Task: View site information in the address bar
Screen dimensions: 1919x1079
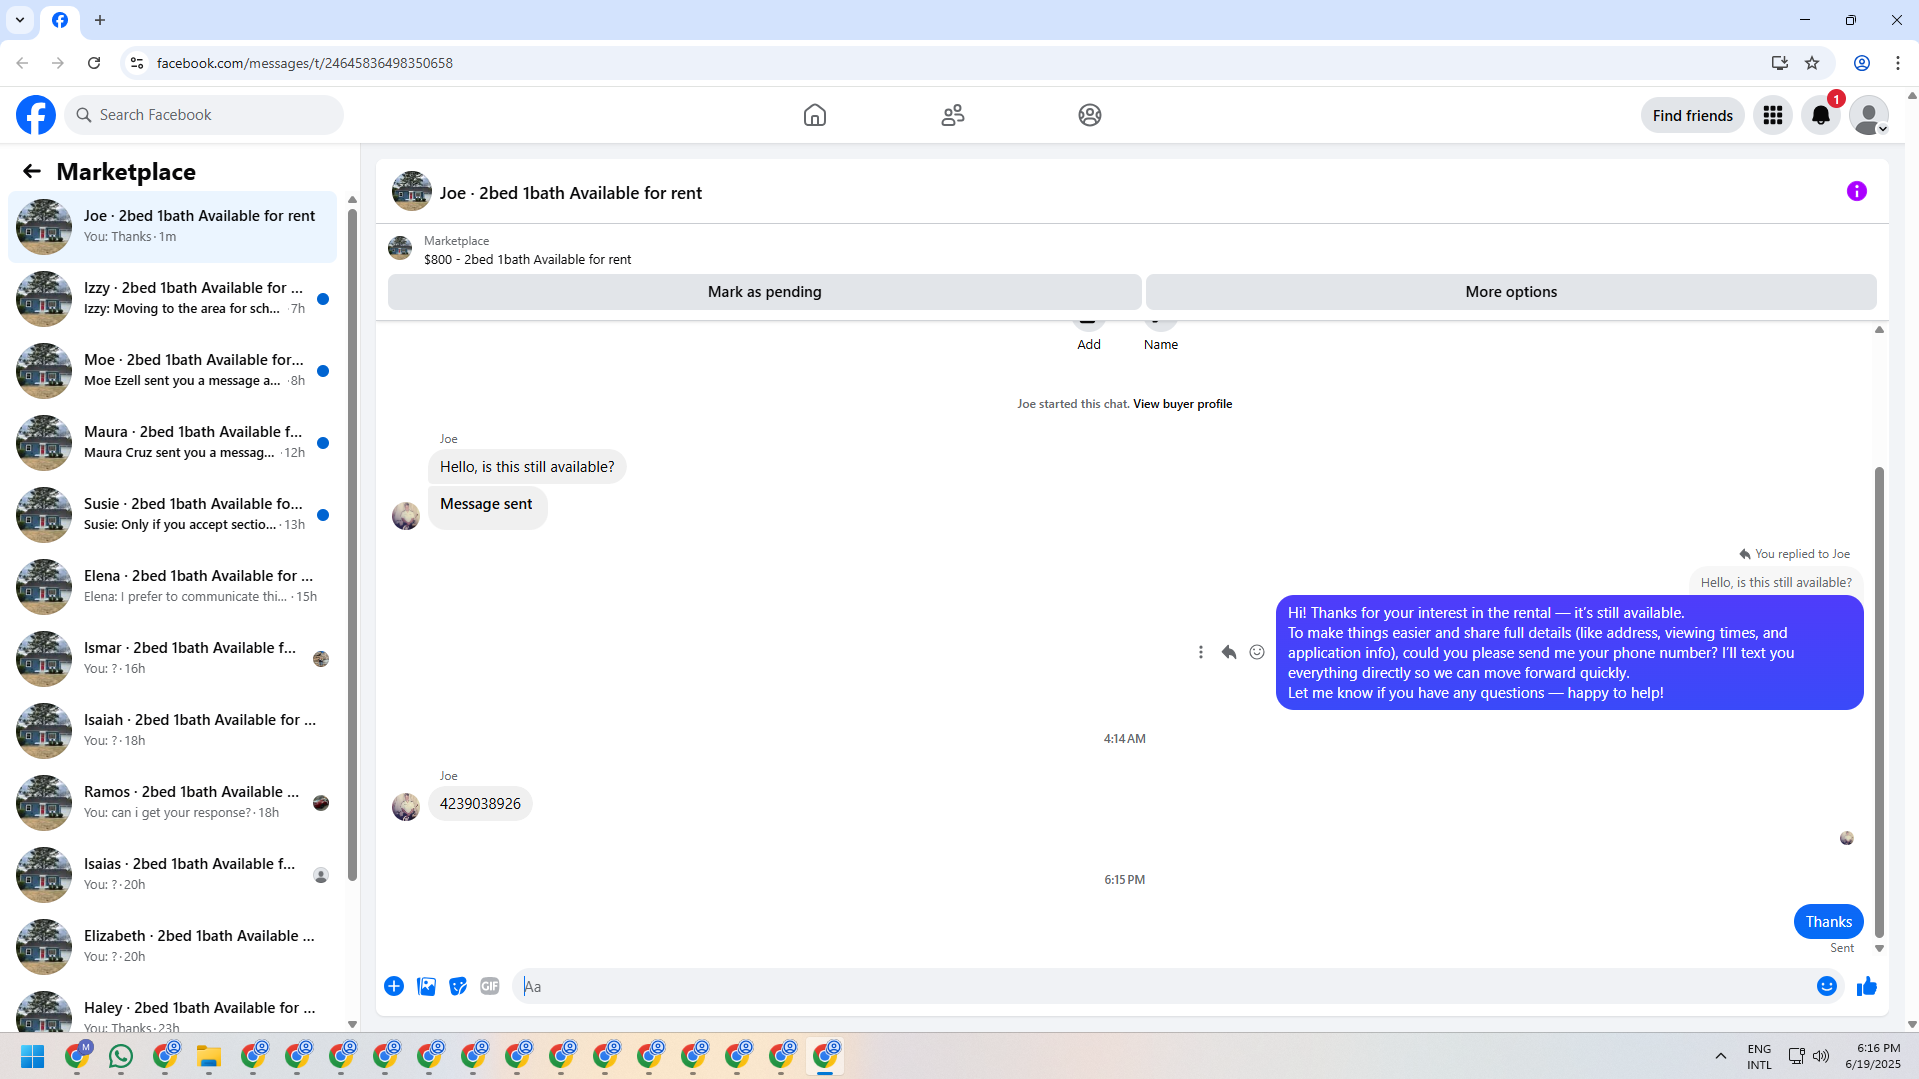Action: pos(137,63)
